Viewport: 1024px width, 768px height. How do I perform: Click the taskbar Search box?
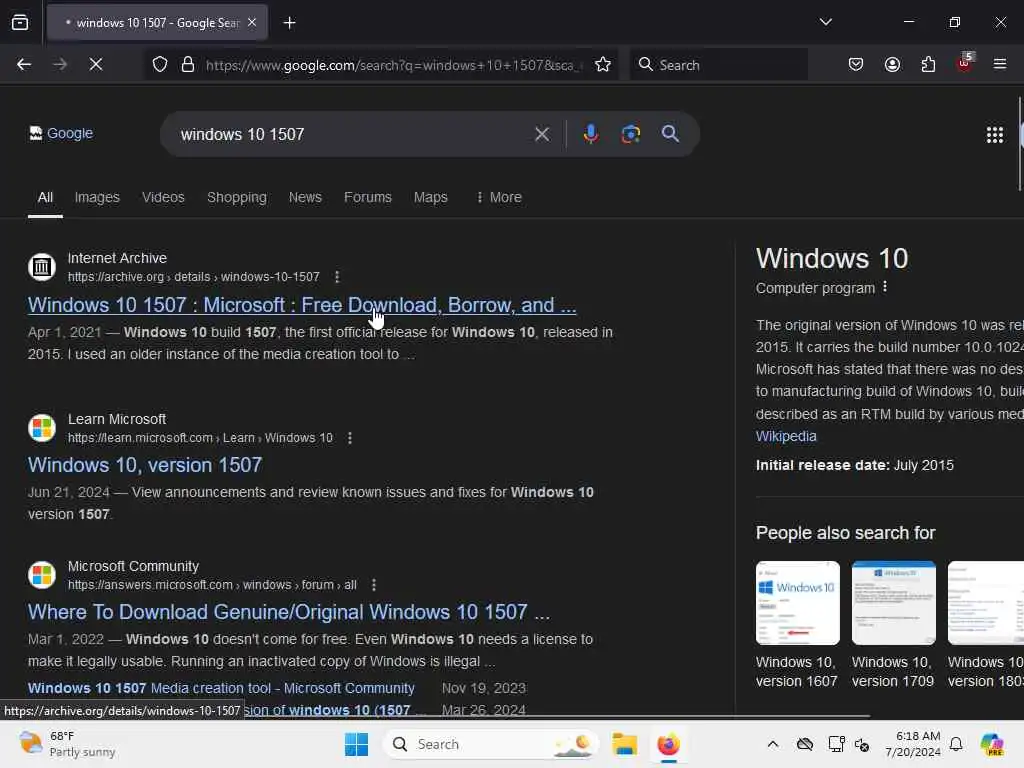click(x=491, y=744)
